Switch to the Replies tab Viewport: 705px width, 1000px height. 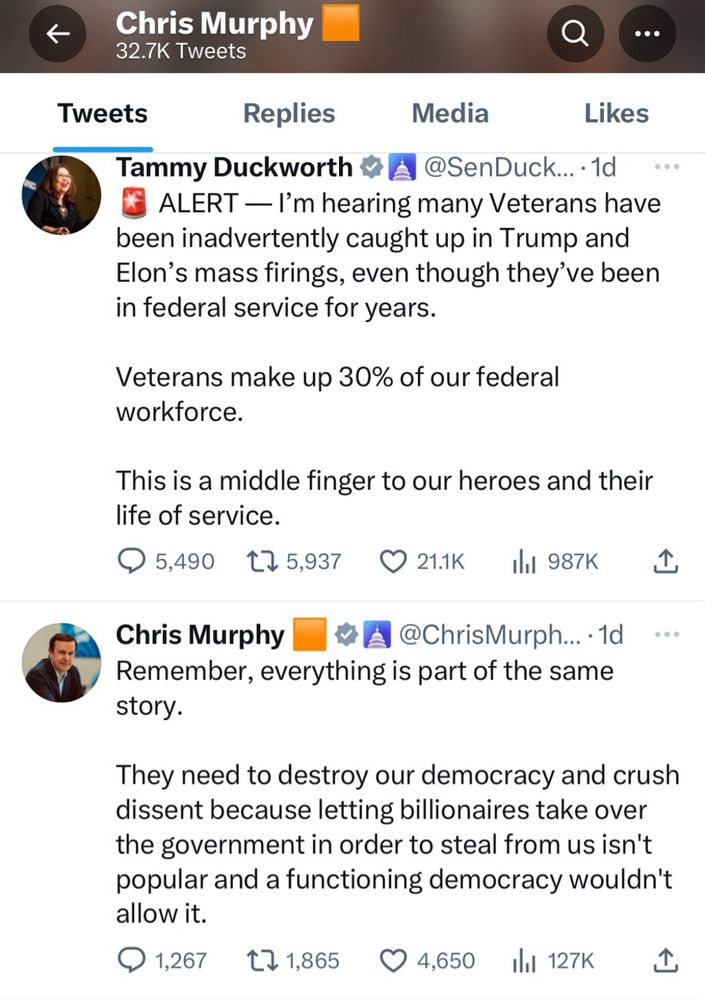coord(289,114)
